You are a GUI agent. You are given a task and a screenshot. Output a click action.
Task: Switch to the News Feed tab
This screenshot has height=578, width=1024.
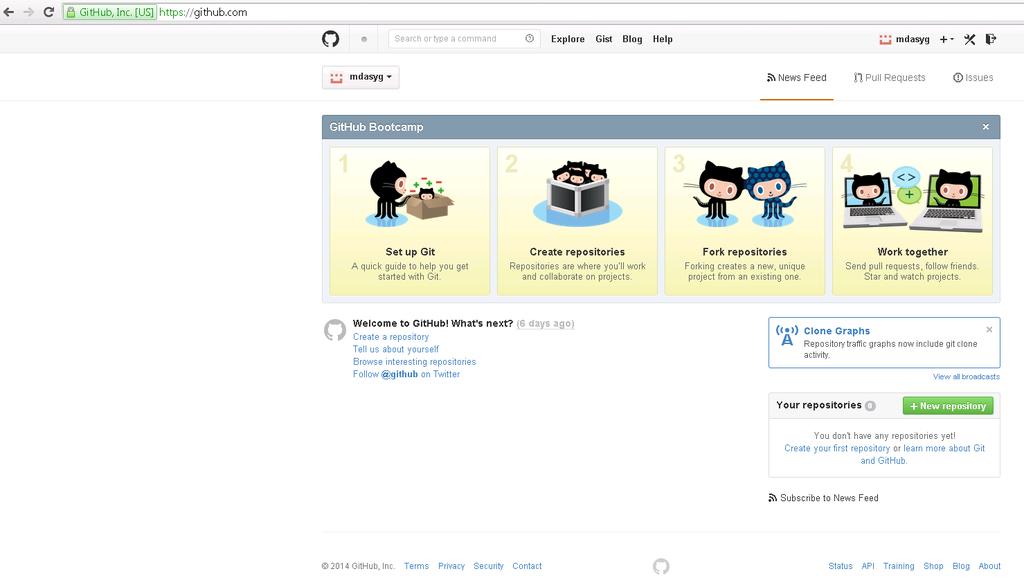coord(797,78)
